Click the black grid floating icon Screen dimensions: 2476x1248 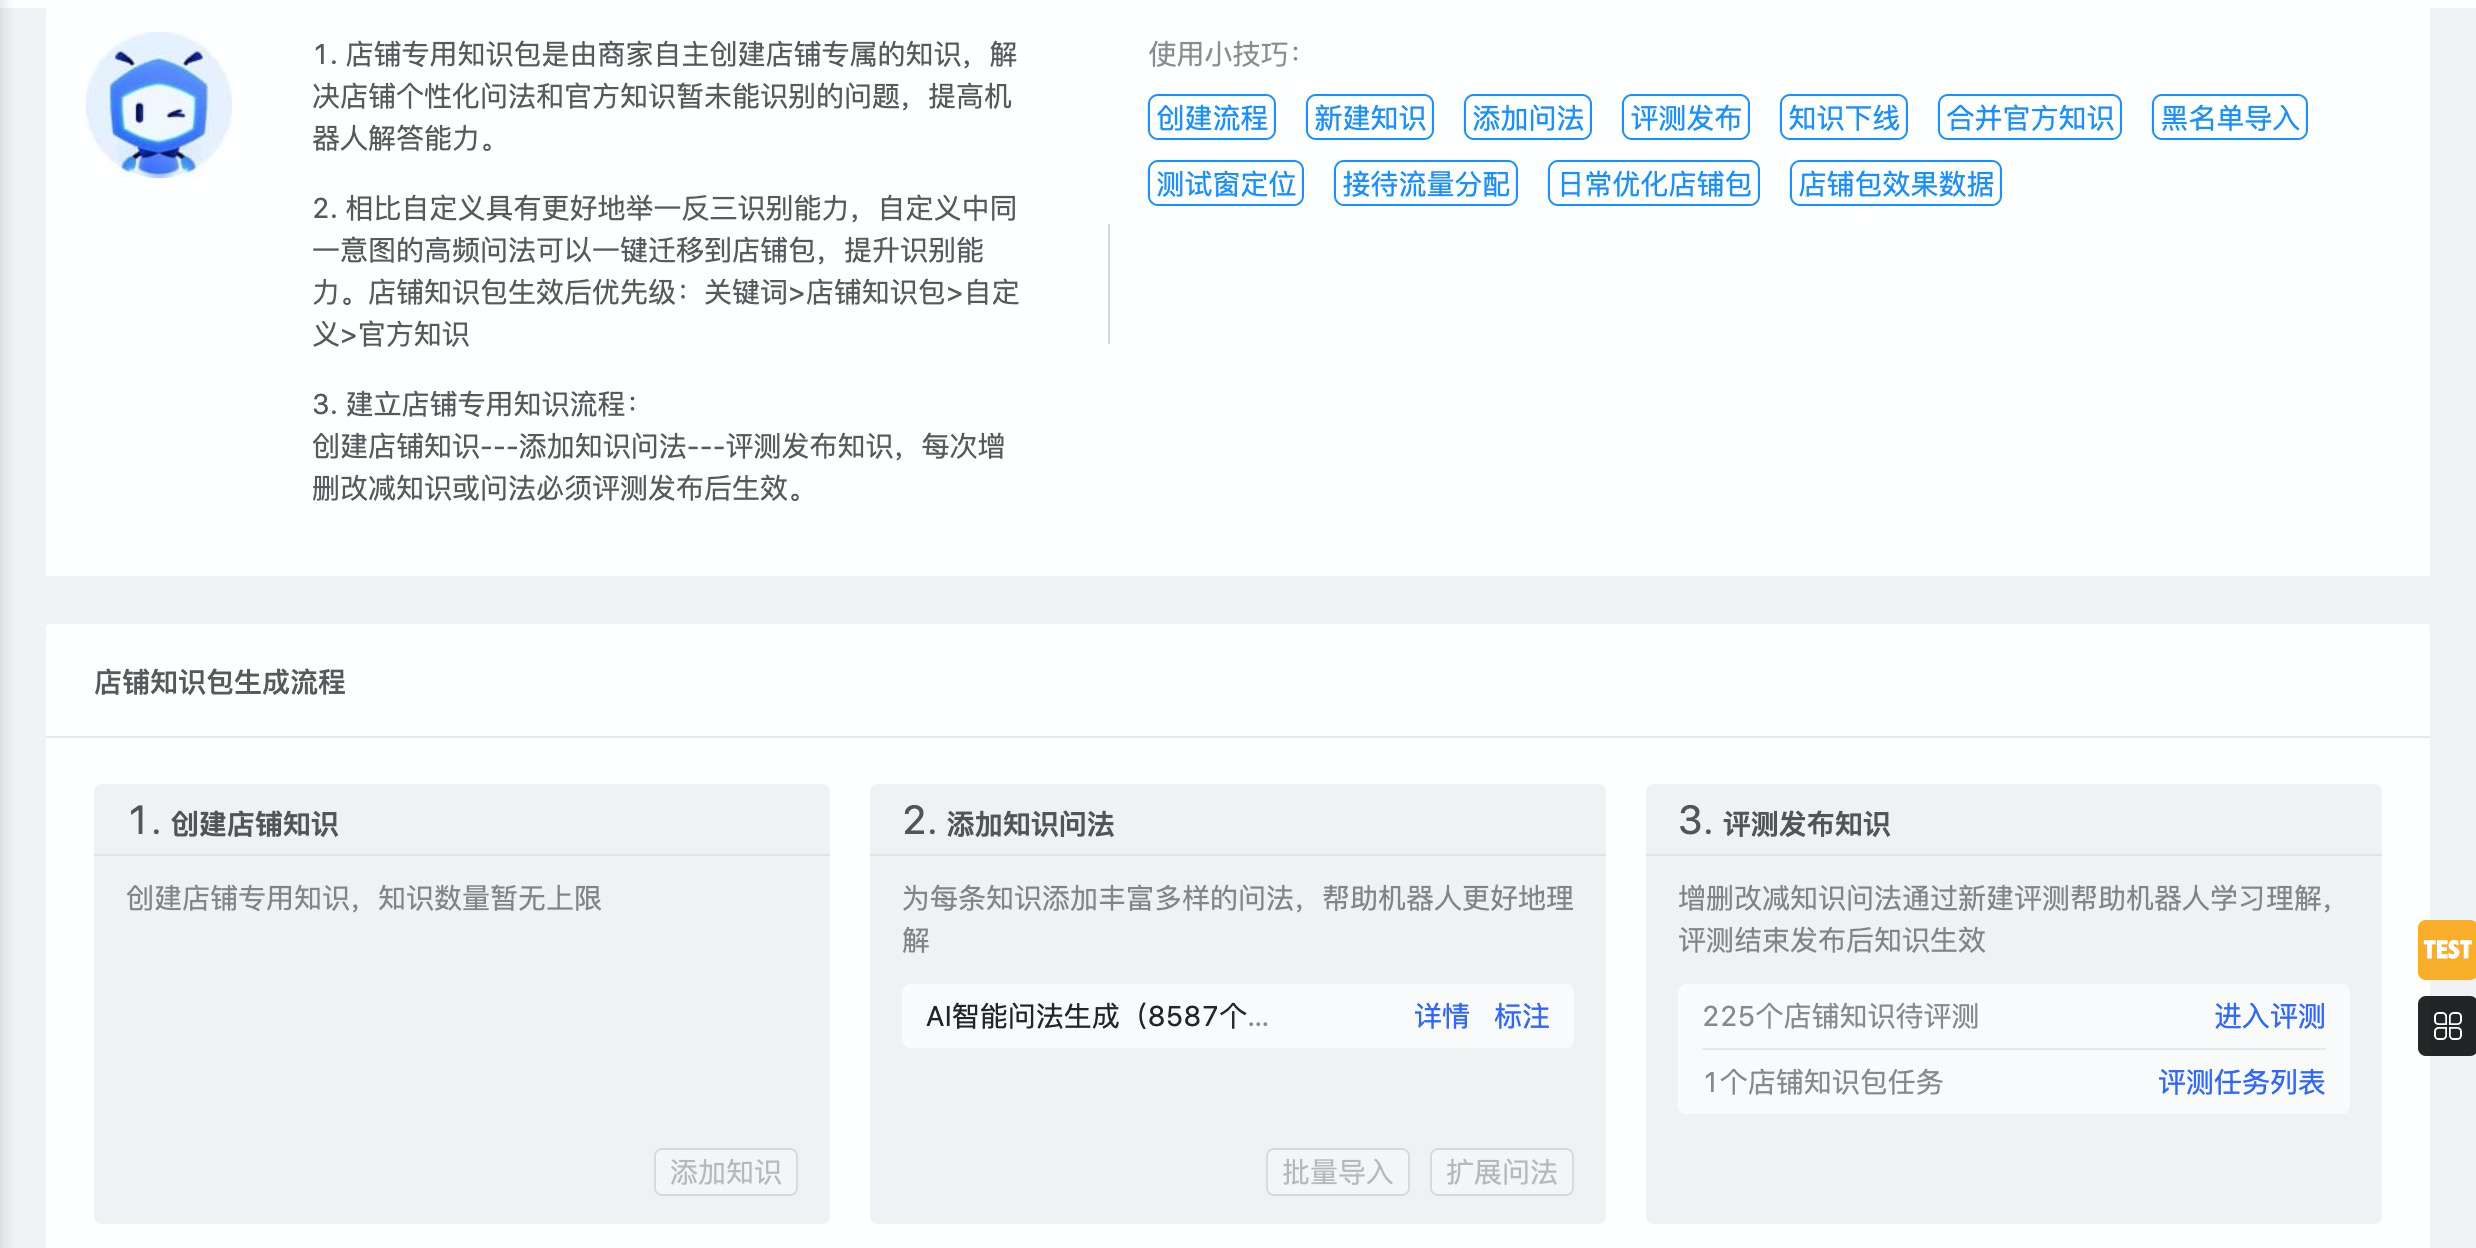(x=2446, y=1026)
